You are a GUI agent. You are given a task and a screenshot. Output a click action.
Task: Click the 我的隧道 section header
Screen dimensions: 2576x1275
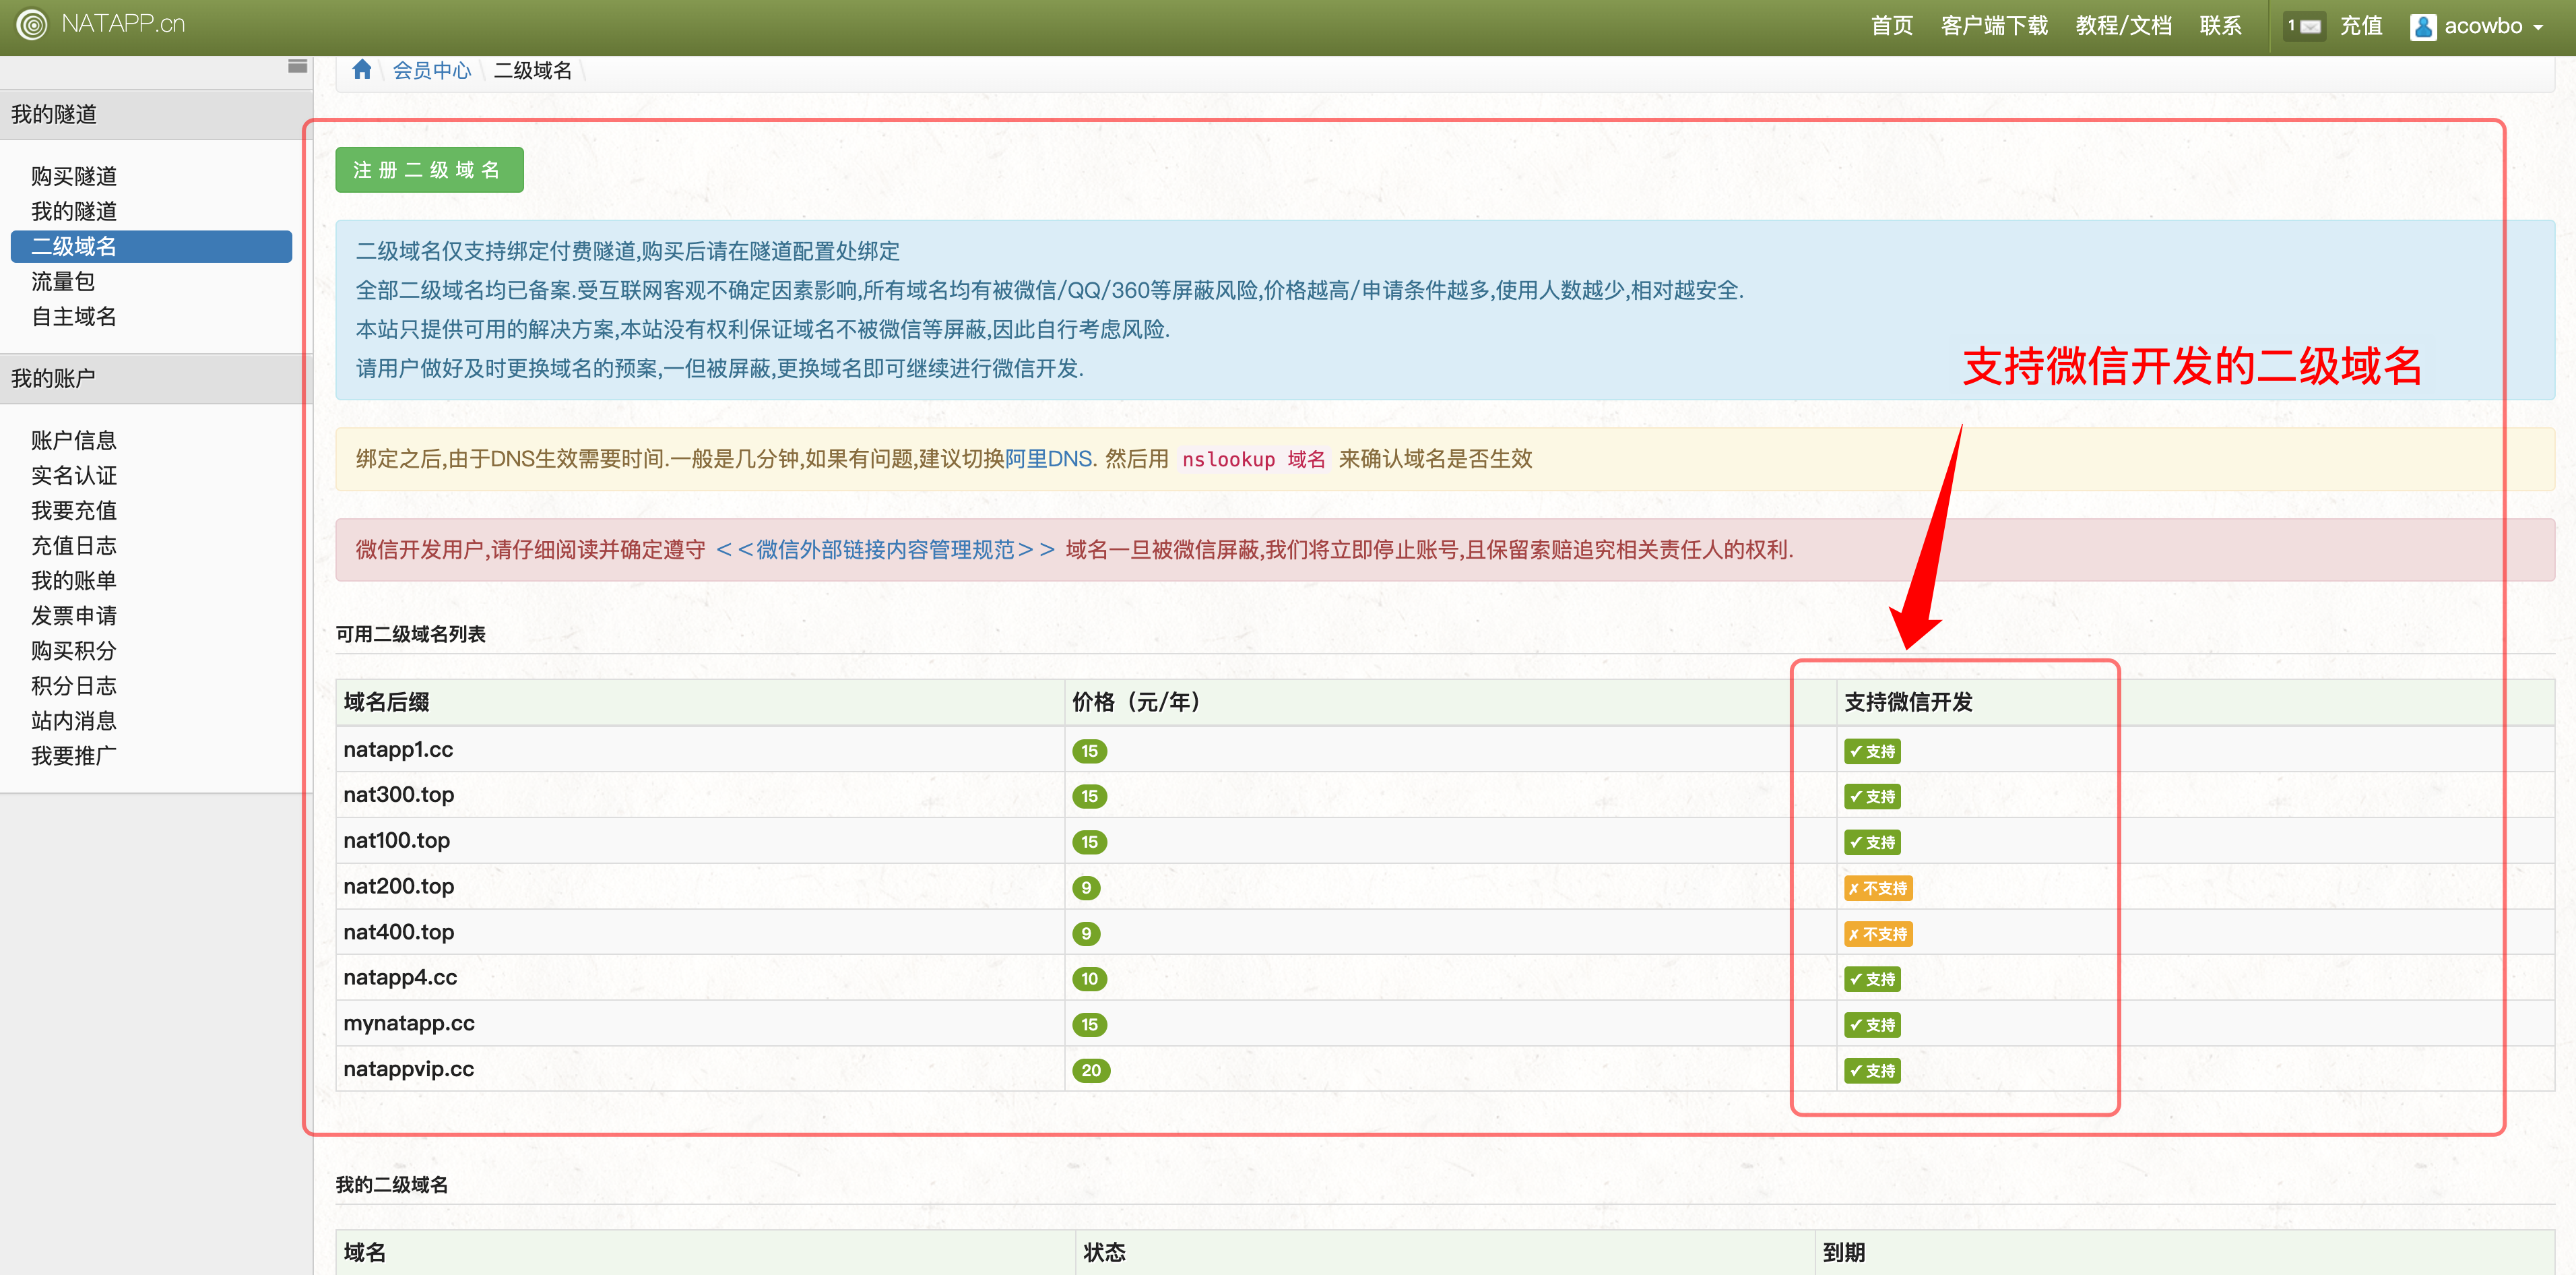156,114
